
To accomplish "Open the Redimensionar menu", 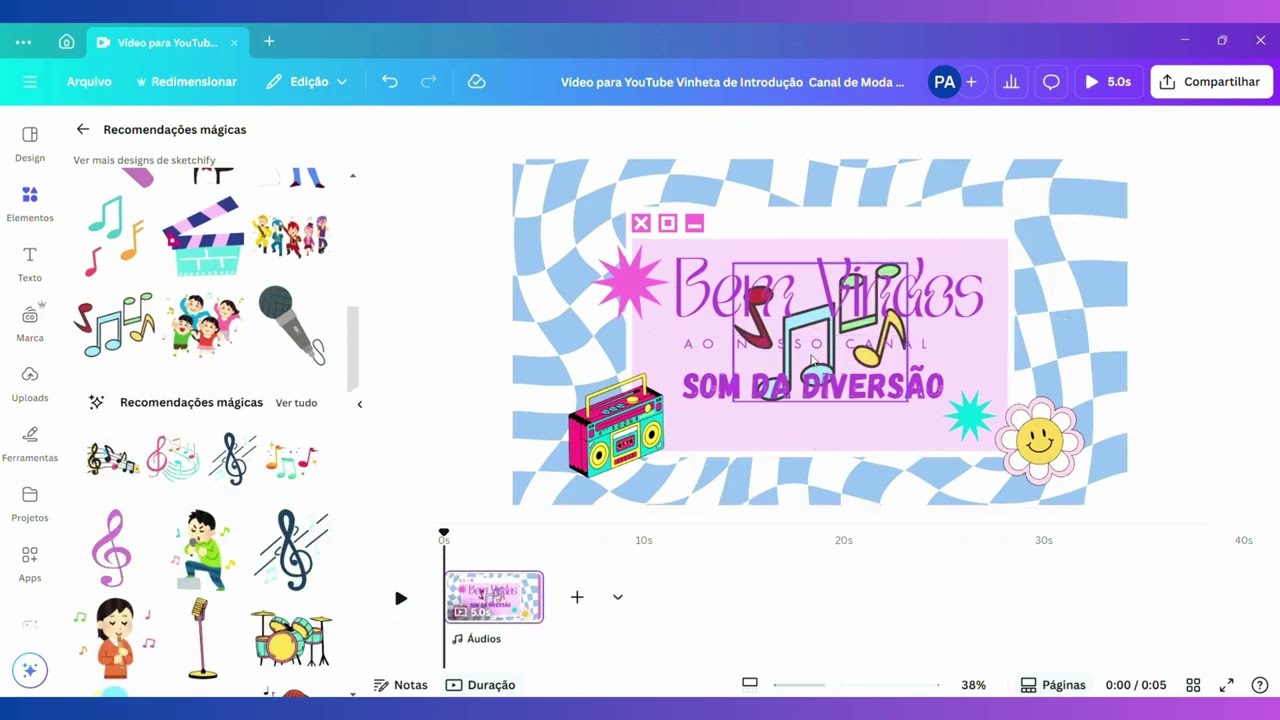I will click(x=187, y=82).
